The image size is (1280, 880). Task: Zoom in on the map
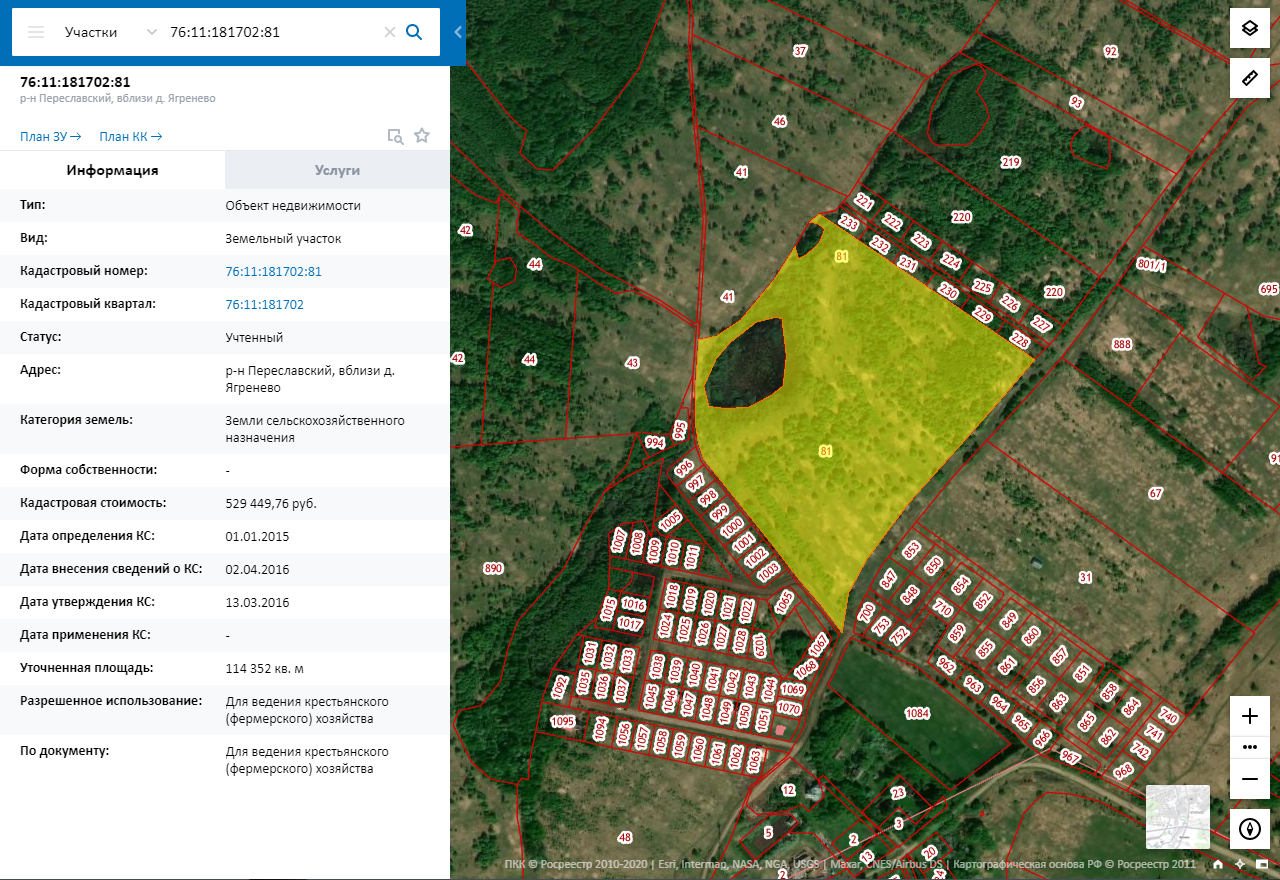1249,716
